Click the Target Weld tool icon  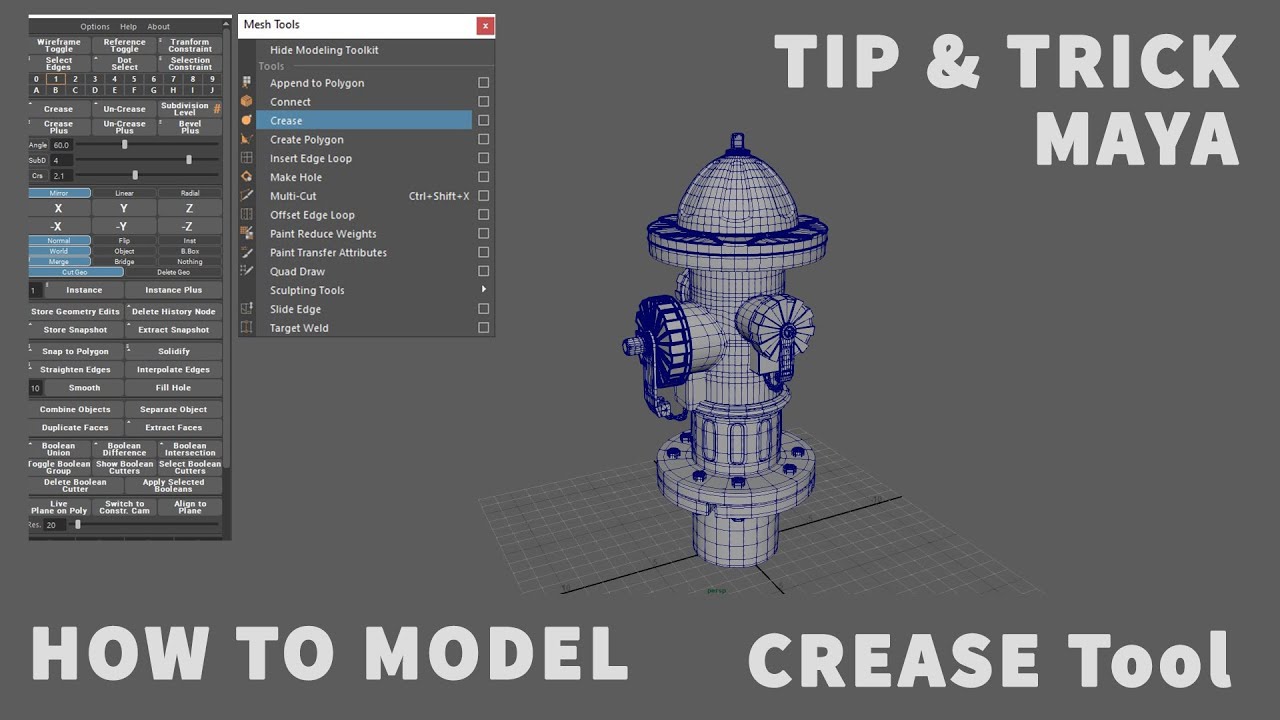(x=247, y=328)
